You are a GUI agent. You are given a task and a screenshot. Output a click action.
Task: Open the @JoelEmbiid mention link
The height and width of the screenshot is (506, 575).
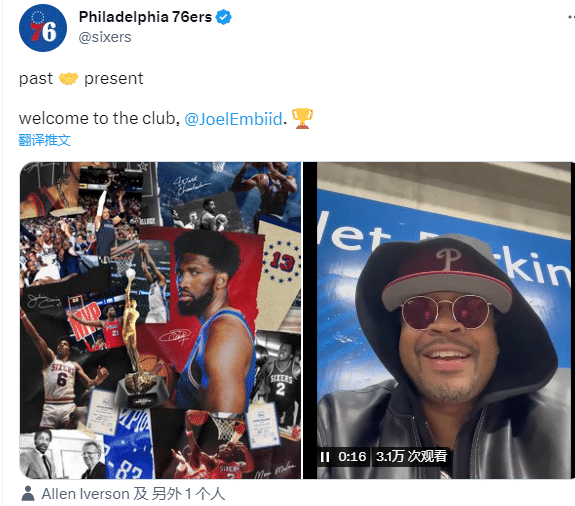pyautogui.click(x=233, y=119)
